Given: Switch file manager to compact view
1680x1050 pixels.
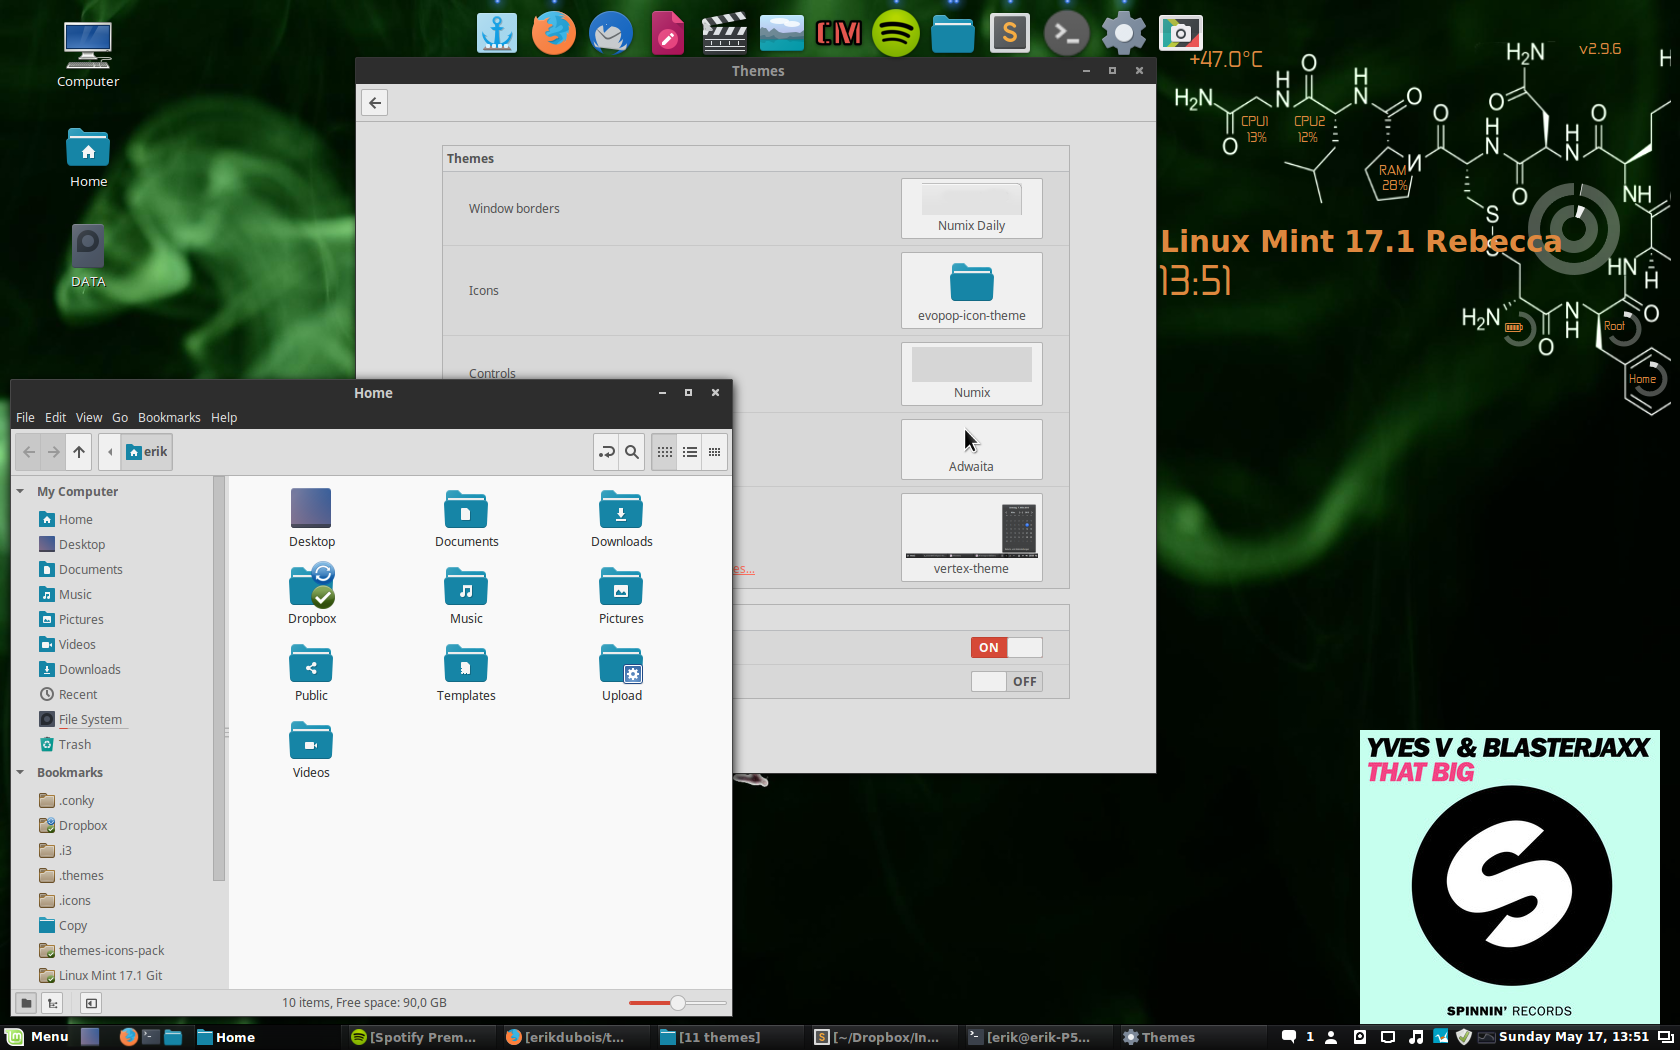Looking at the screenshot, I should point(714,452).
